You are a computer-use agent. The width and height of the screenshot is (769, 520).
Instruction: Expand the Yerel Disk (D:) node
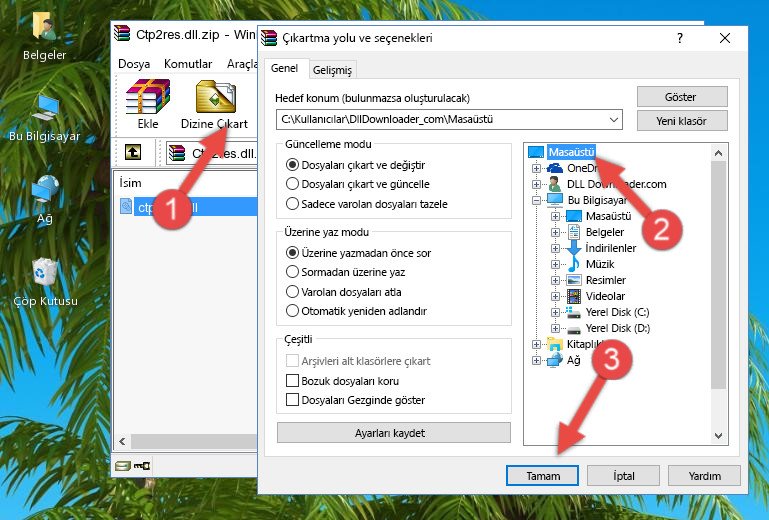[x=555, y=329]
